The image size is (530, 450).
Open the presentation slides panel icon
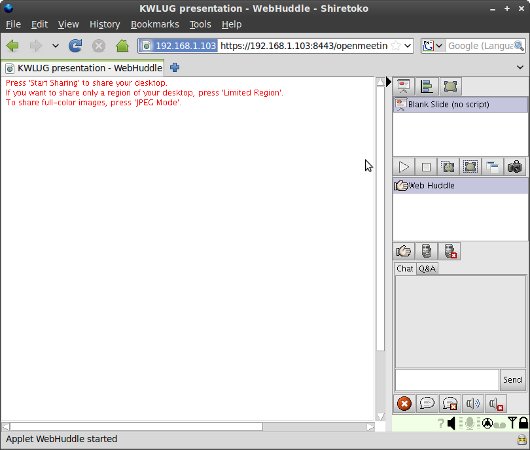(404, 86)
